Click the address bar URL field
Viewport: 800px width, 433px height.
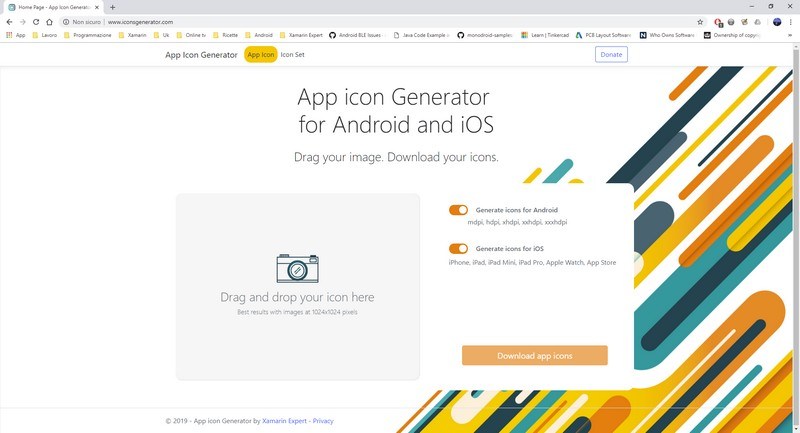[383, 22]
